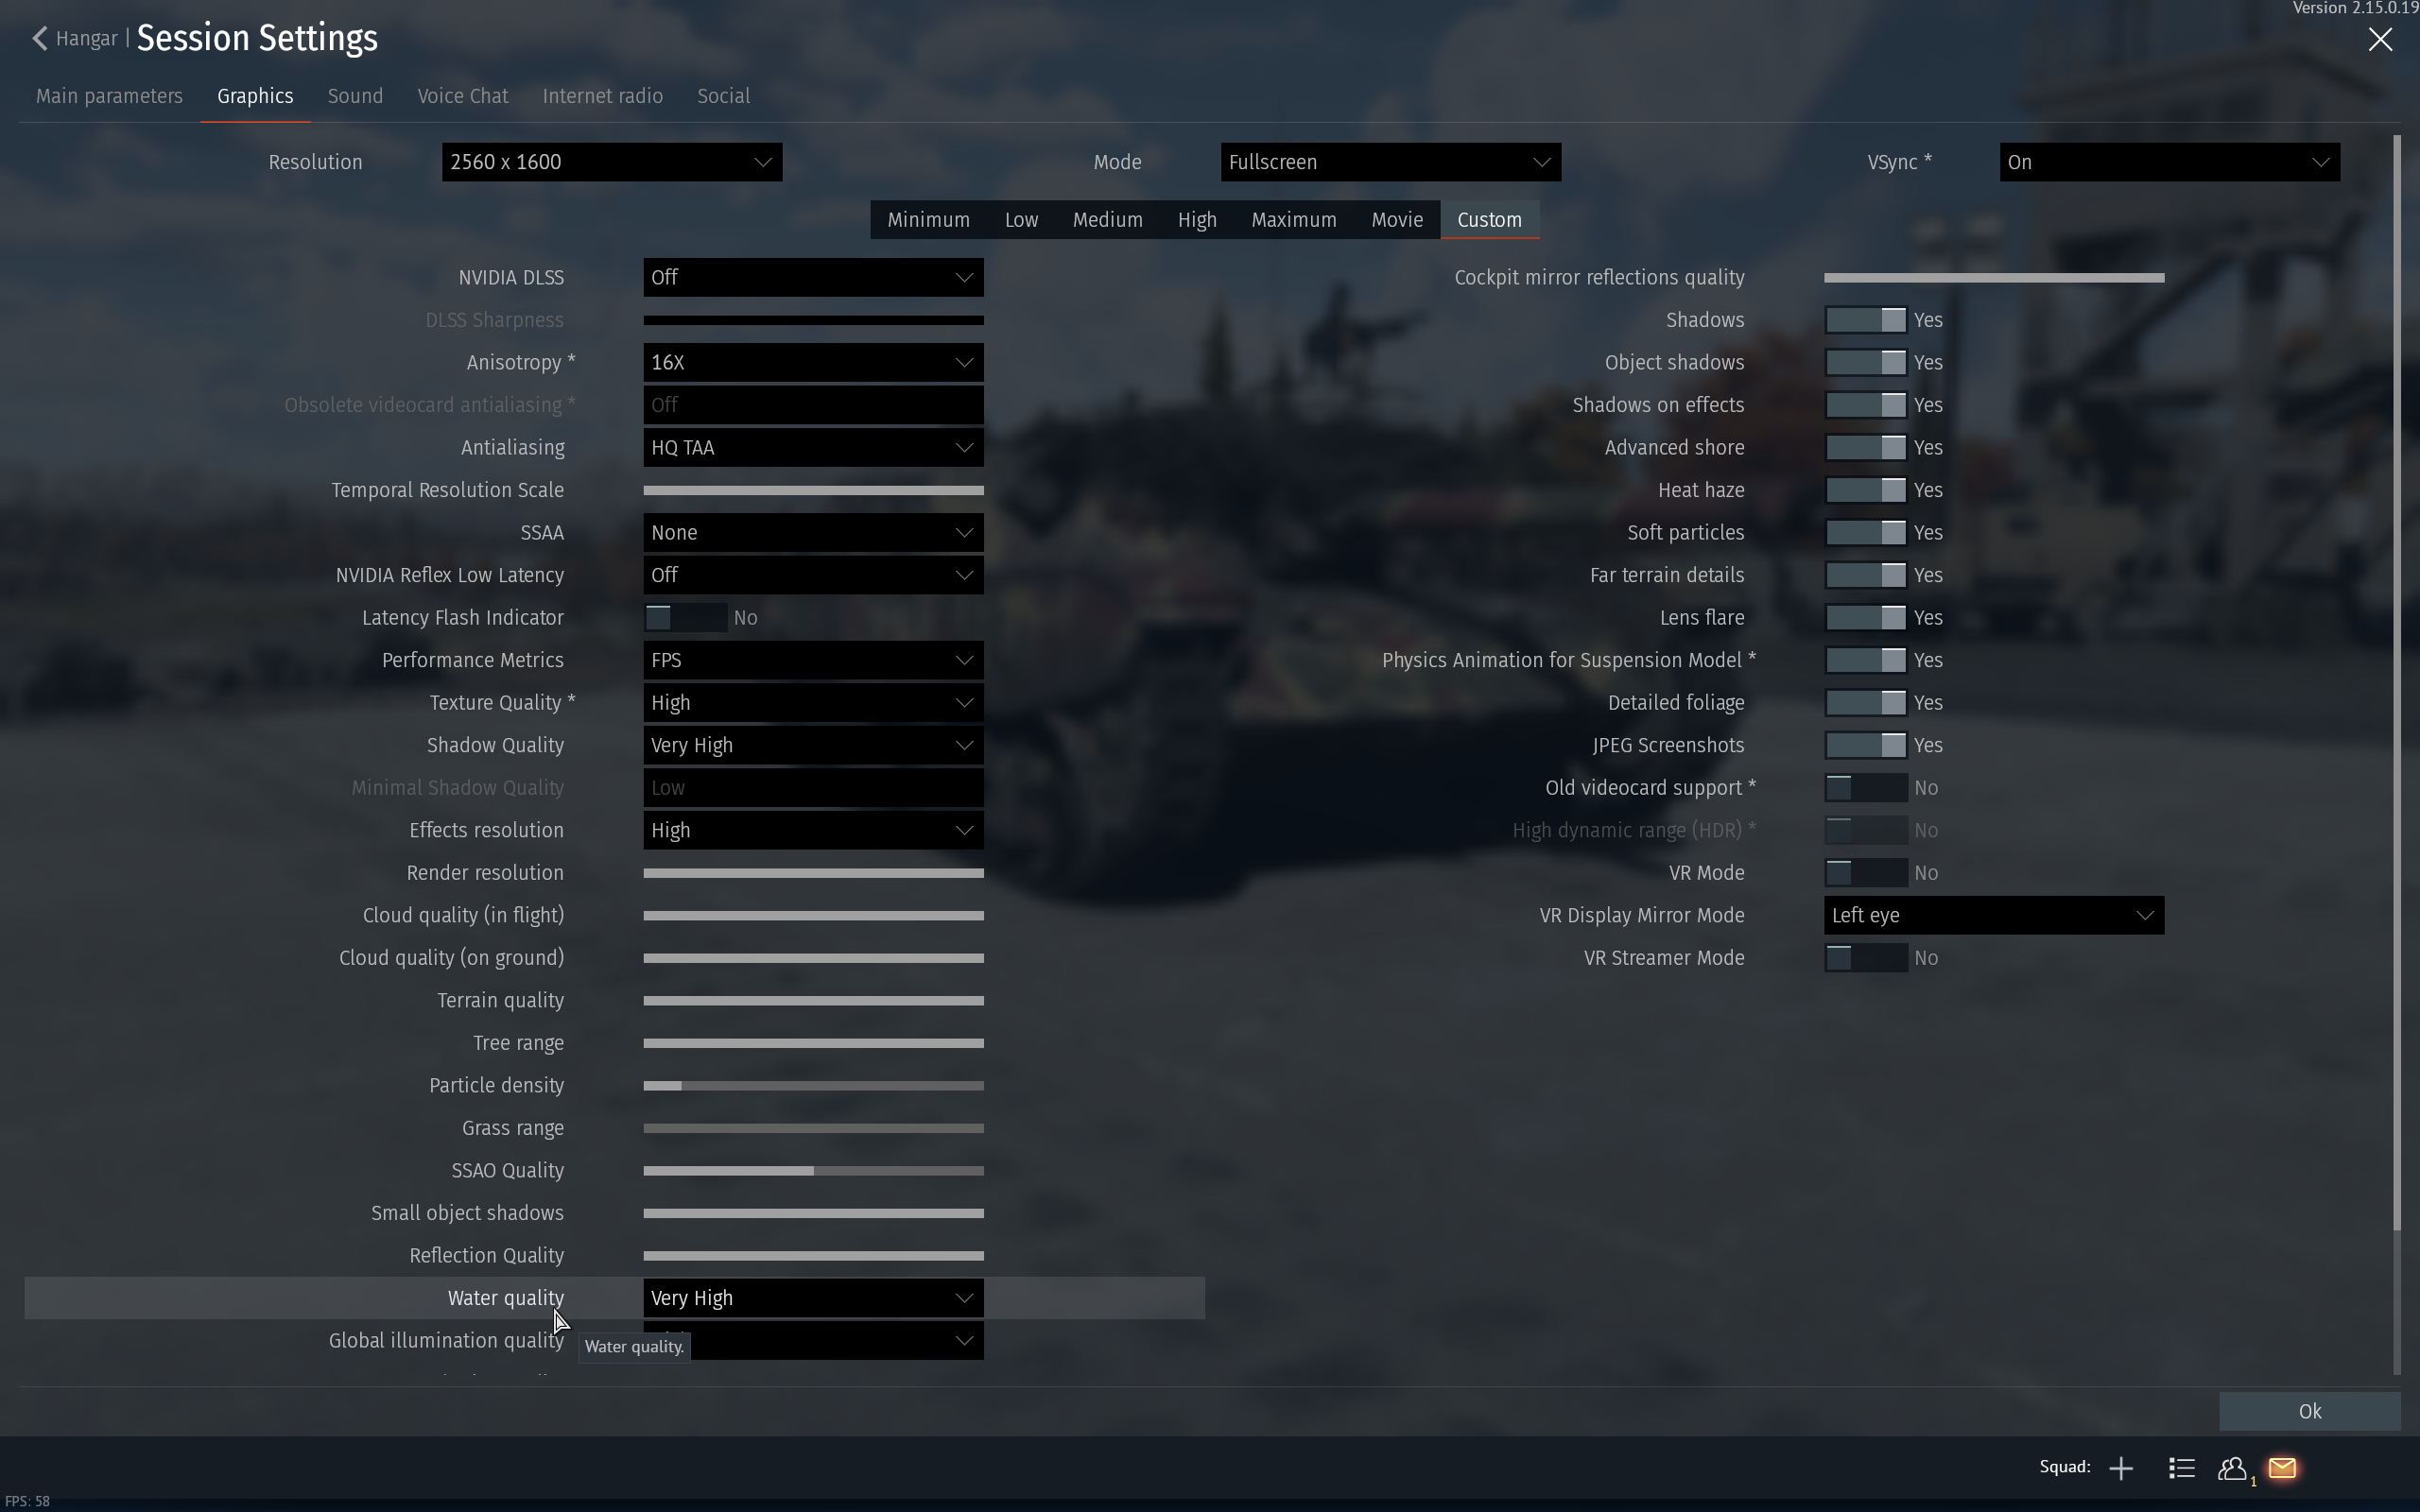Click the settings vertical scrollbar
This screenshot has width=2420, height=1512.
point(2397,683)
